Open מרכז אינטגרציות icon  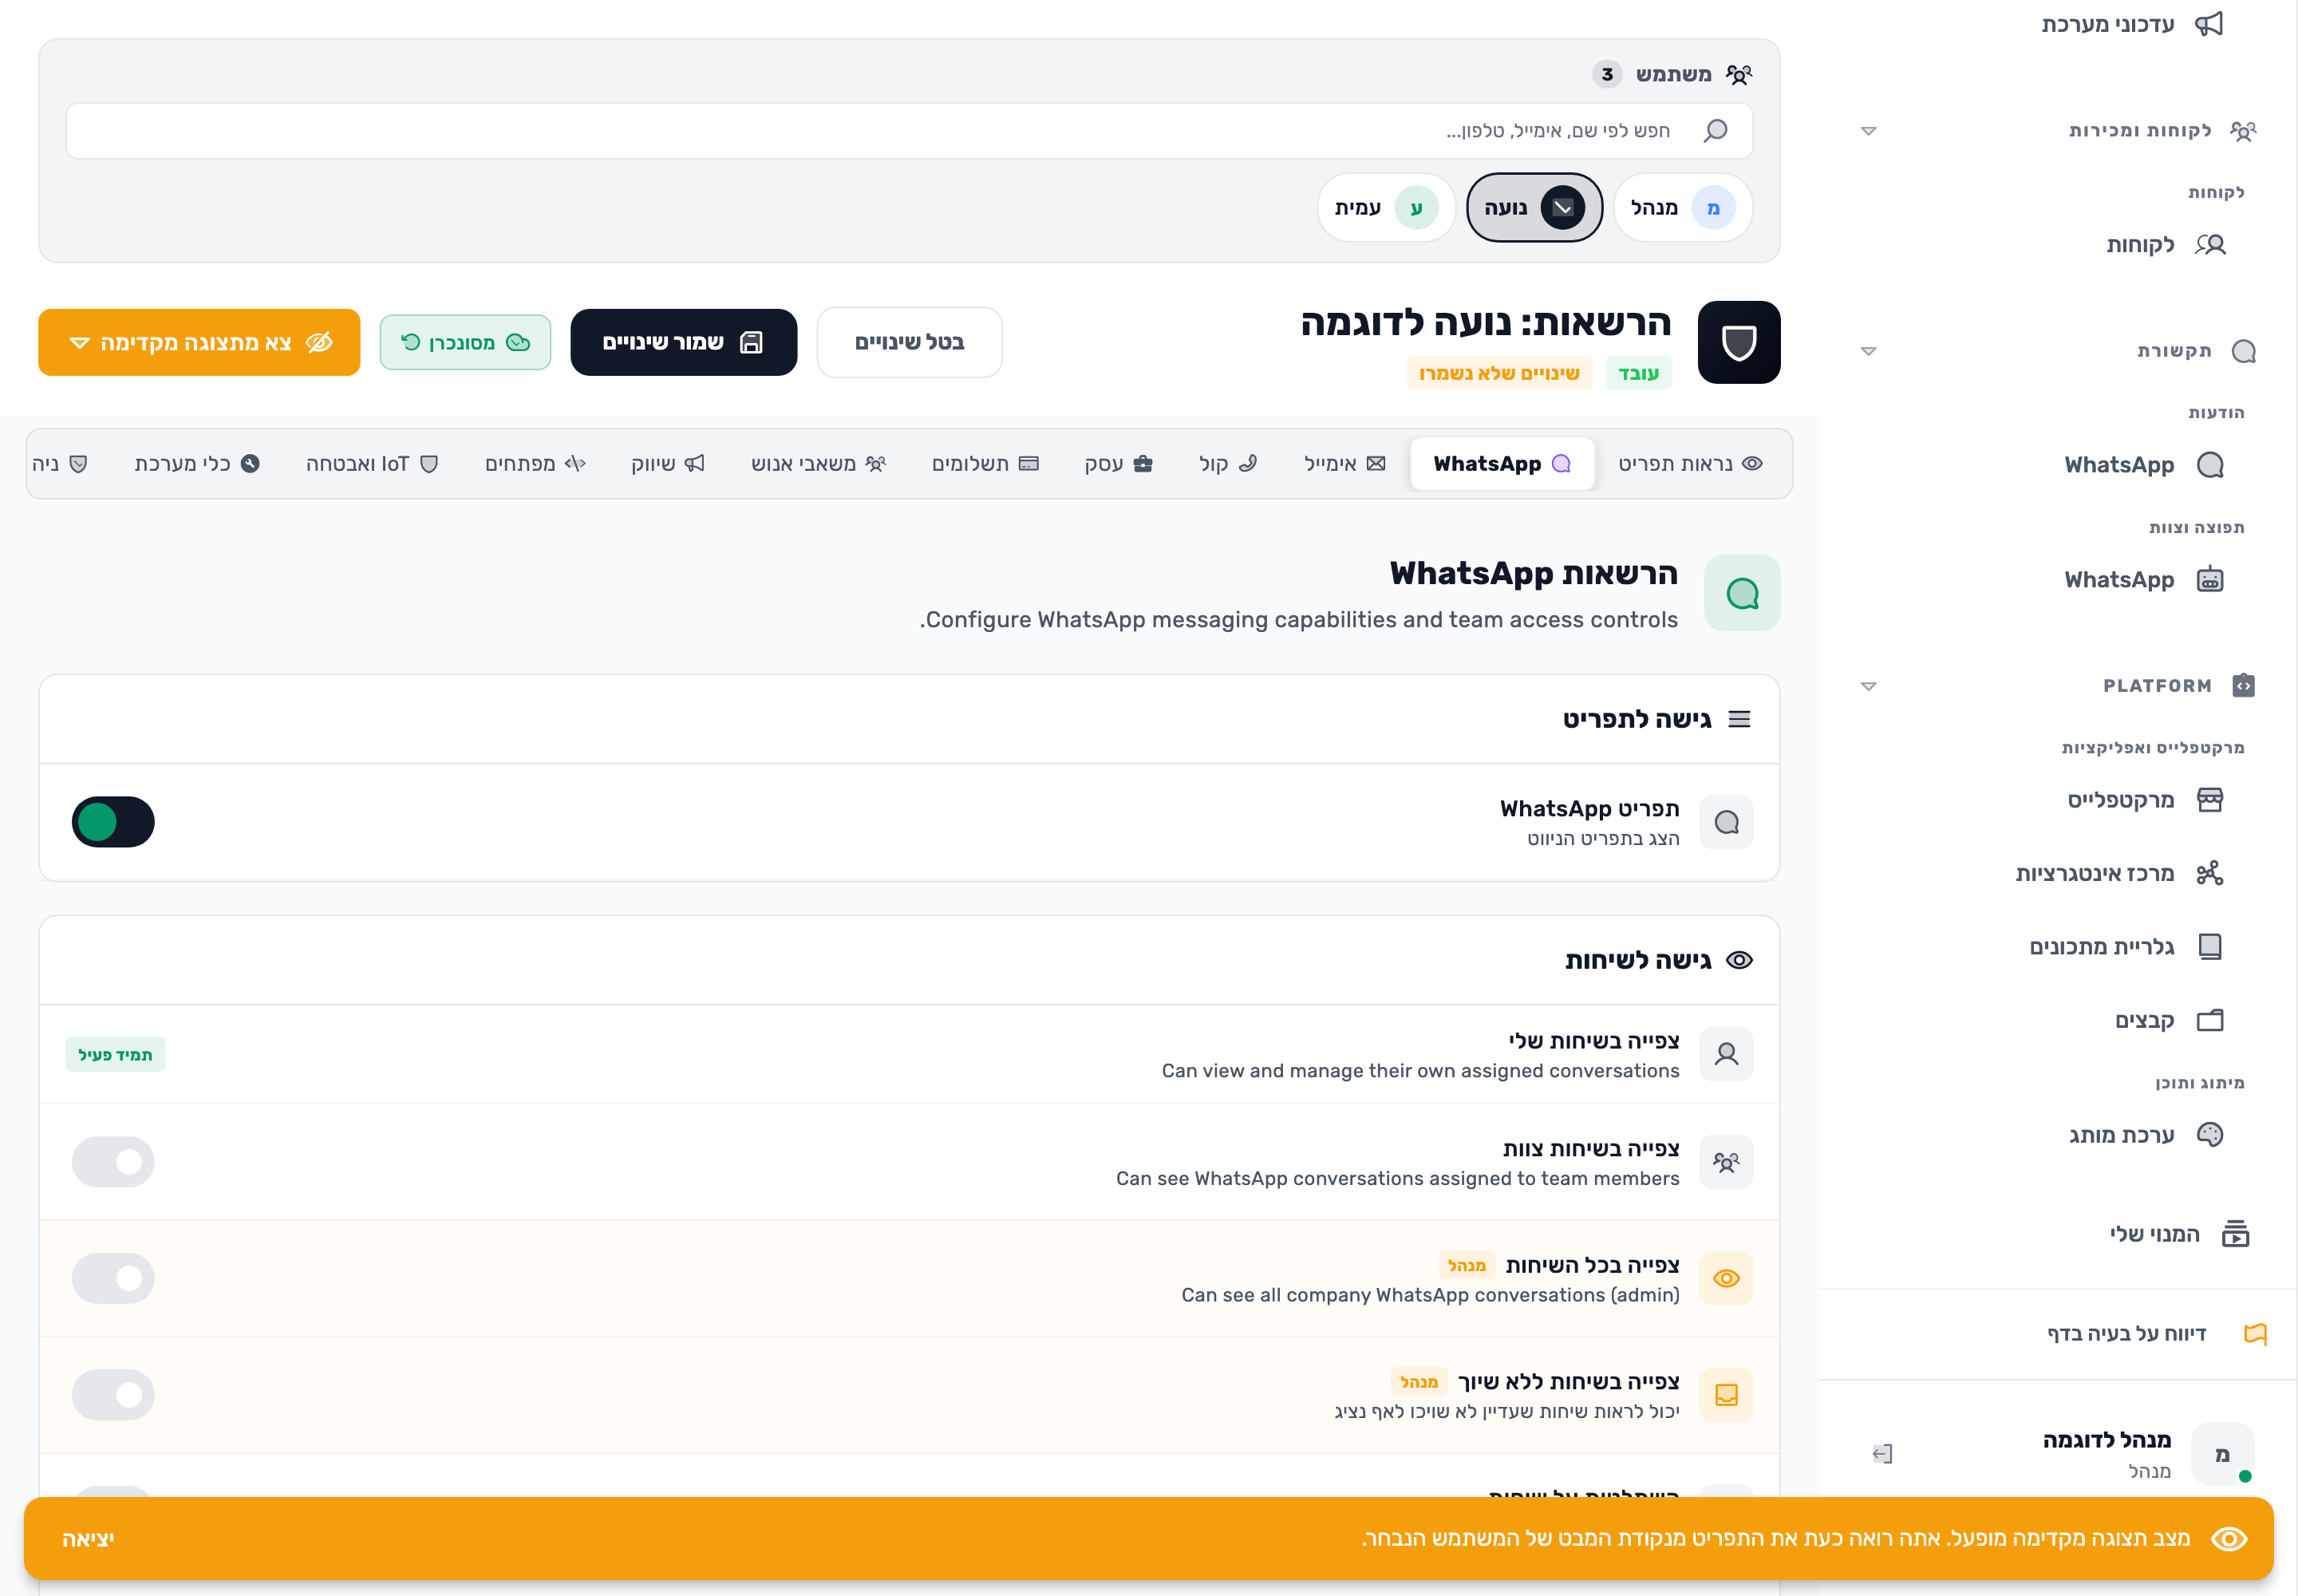[x=2210, y=873]
